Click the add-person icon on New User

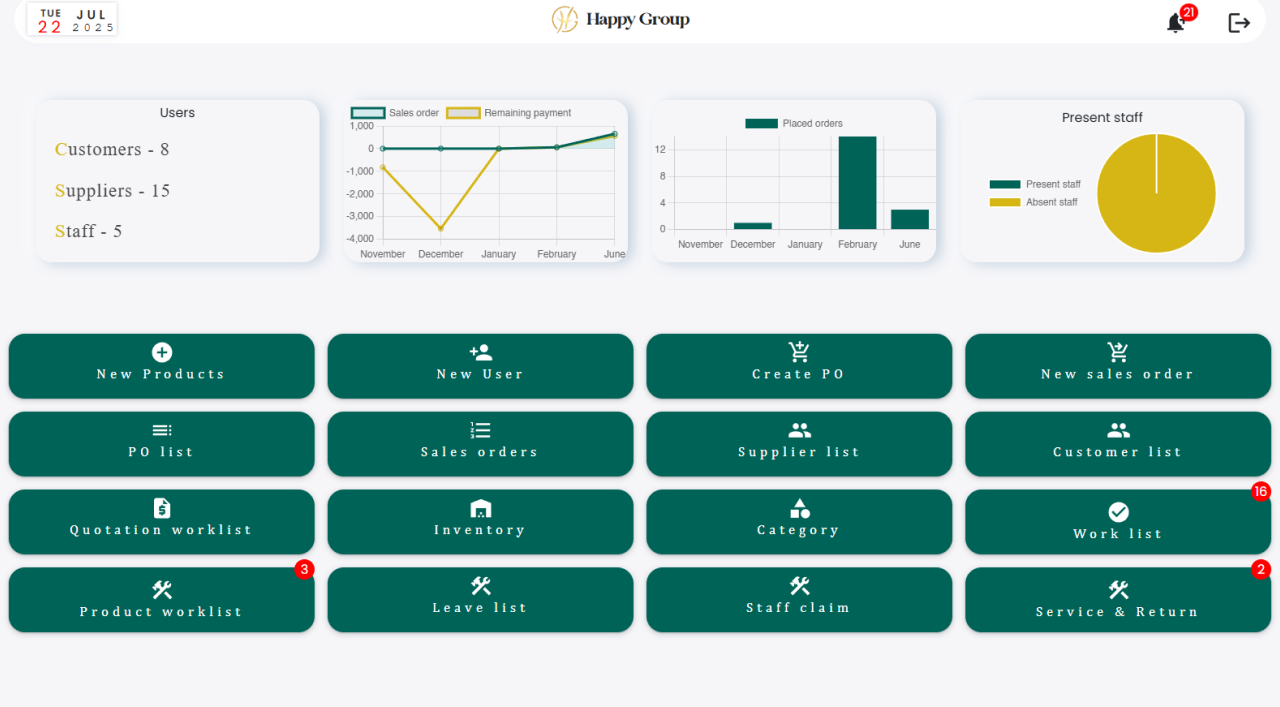(x=480, y=352)
